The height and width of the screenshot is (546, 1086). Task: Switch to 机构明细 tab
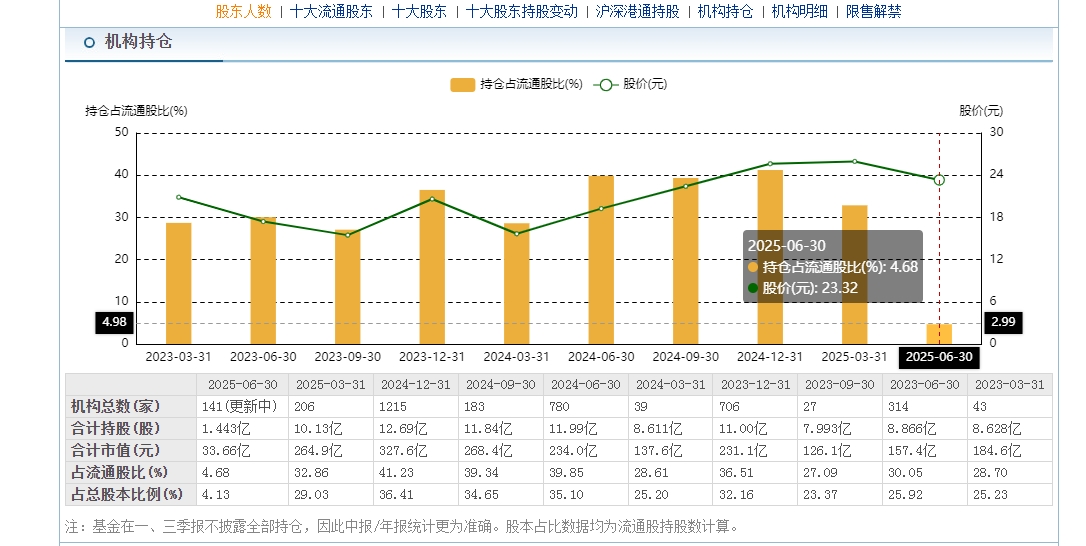tap(799, 11)
